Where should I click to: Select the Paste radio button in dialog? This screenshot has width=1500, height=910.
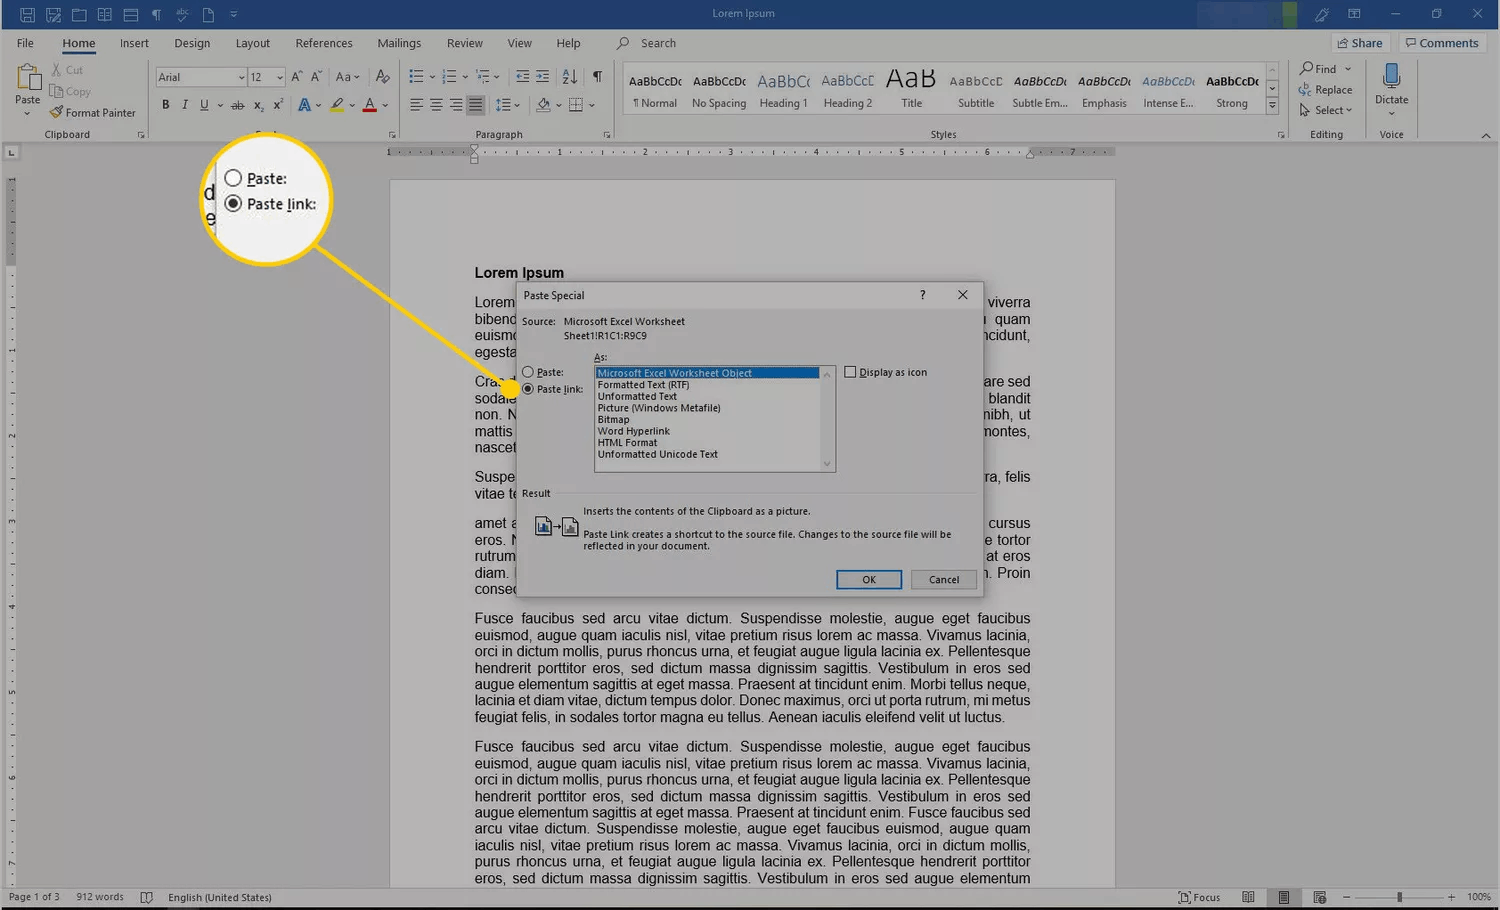(528, 372)
